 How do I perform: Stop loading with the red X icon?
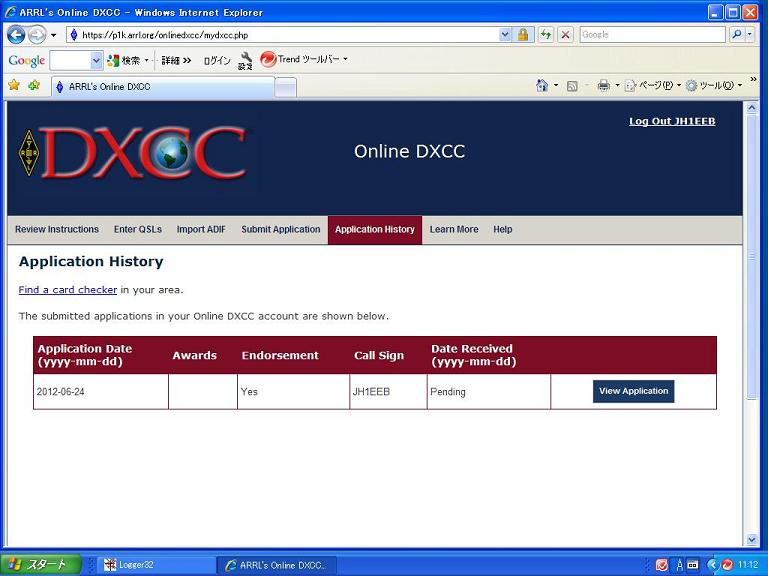tap(565, 35)
